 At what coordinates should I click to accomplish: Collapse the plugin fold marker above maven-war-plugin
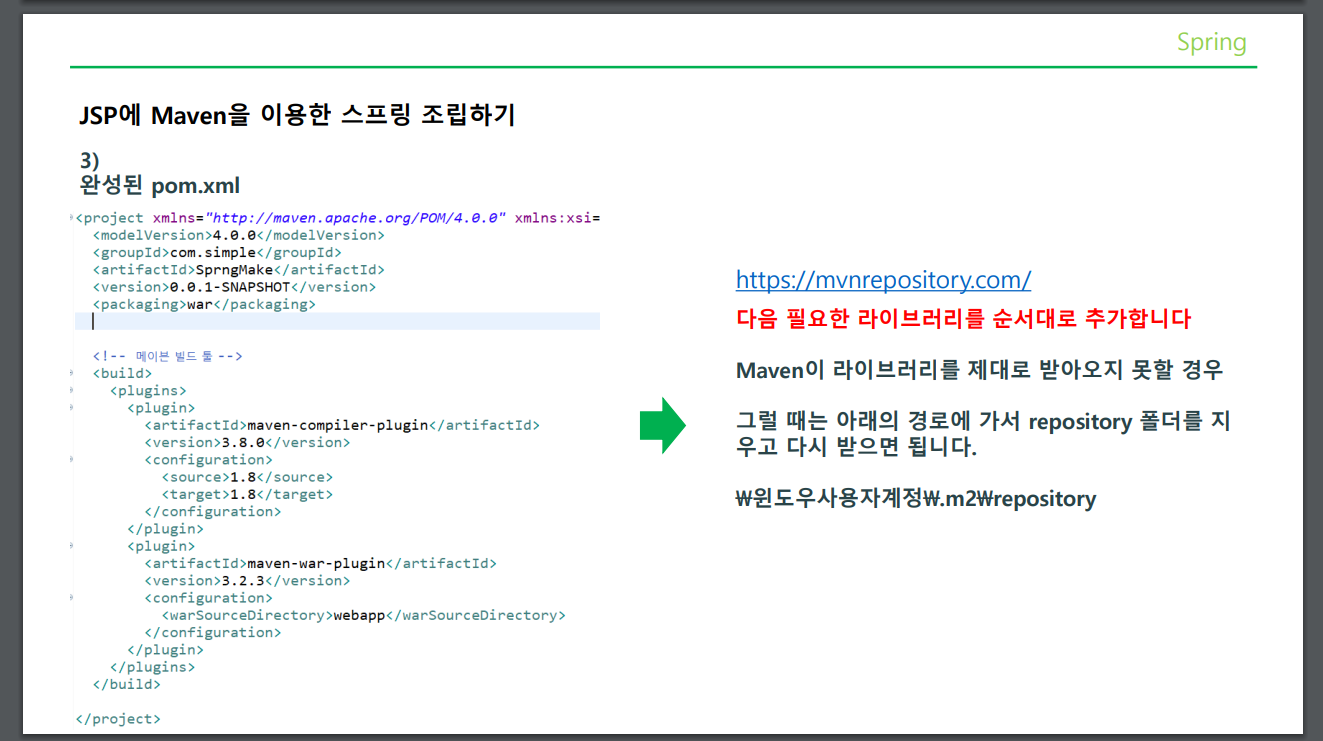[72, 546]
